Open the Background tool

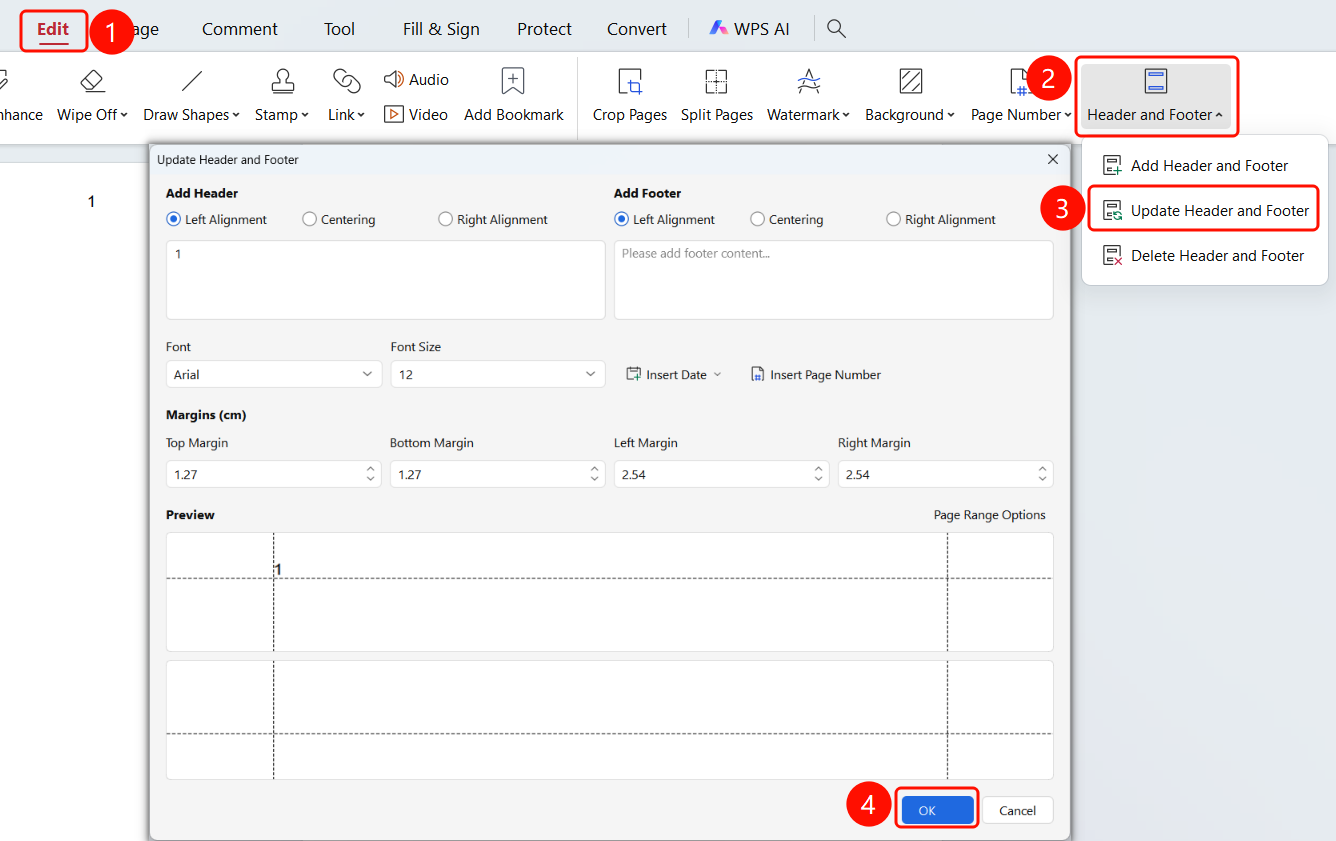(910, 96)
